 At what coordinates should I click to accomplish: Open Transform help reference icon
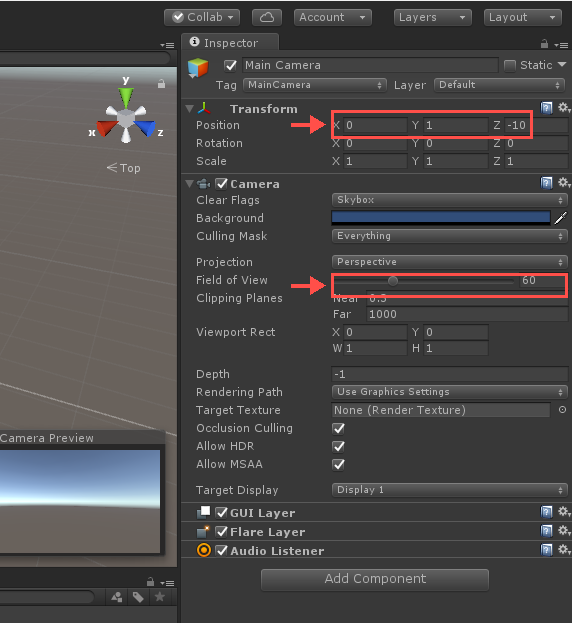pos(547,108)
